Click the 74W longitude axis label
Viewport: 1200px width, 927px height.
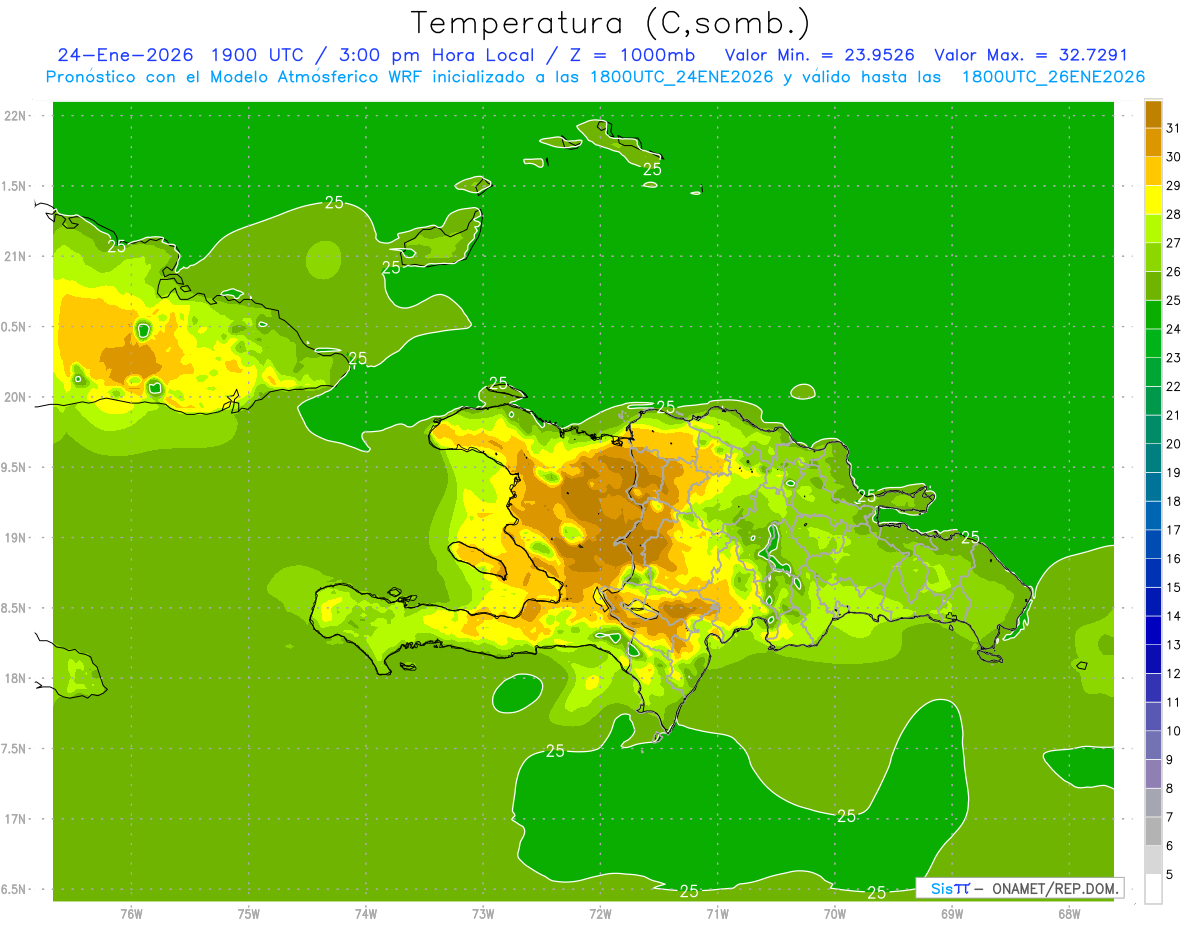tap(366, 914)
